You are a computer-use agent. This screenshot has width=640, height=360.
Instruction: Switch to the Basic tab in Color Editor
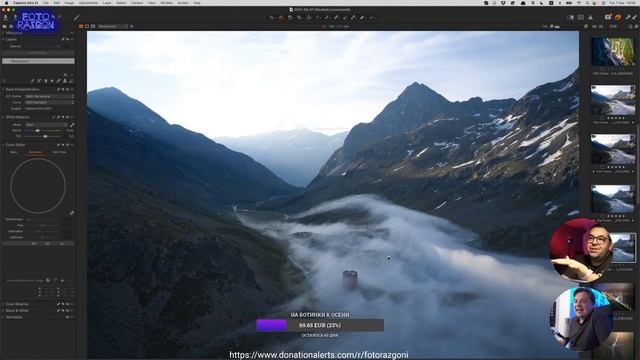pos(13,152)
